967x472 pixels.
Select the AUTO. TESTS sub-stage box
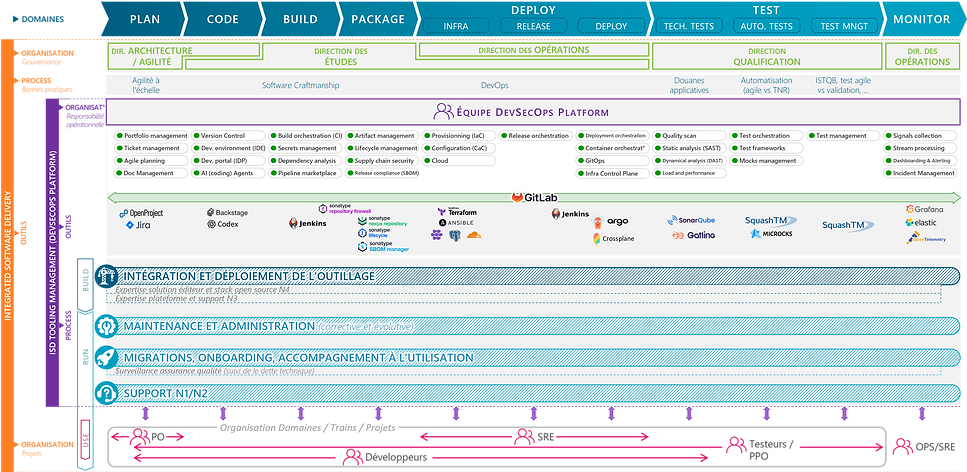[765, 26]
